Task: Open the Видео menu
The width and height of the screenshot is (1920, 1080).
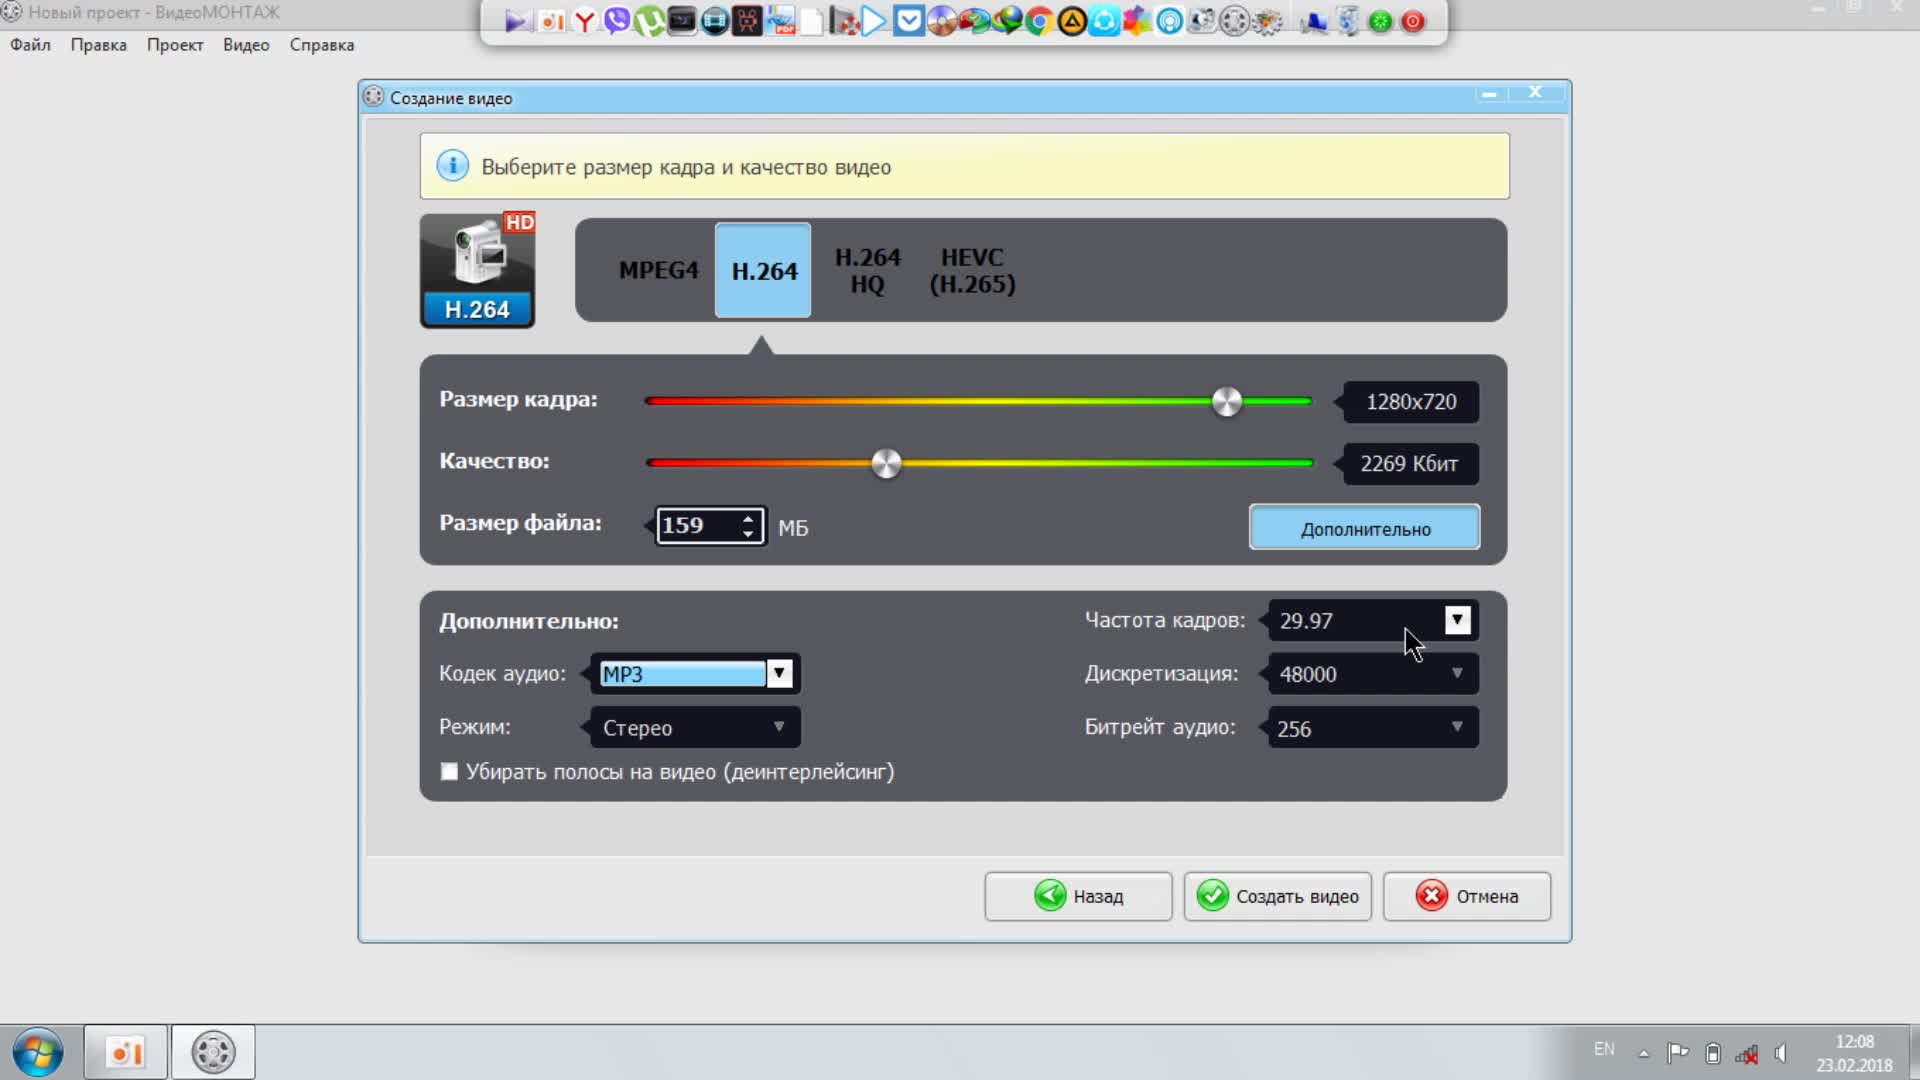Action: [246, 45]
